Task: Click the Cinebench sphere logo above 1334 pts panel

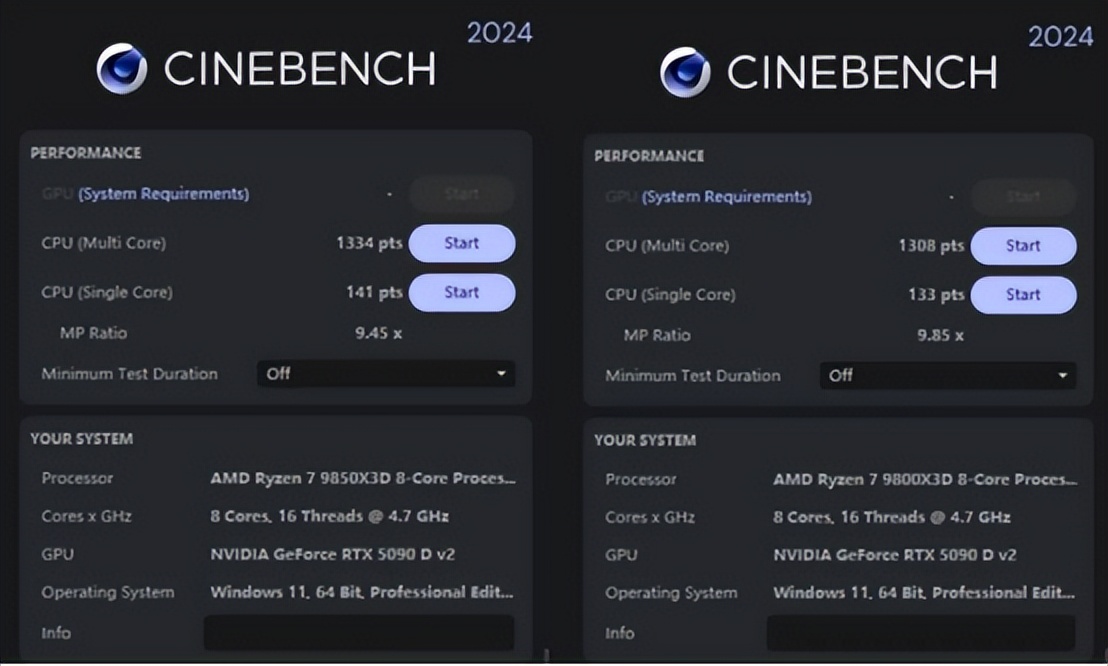Action: pyautogui.click(x=122, y=69)
